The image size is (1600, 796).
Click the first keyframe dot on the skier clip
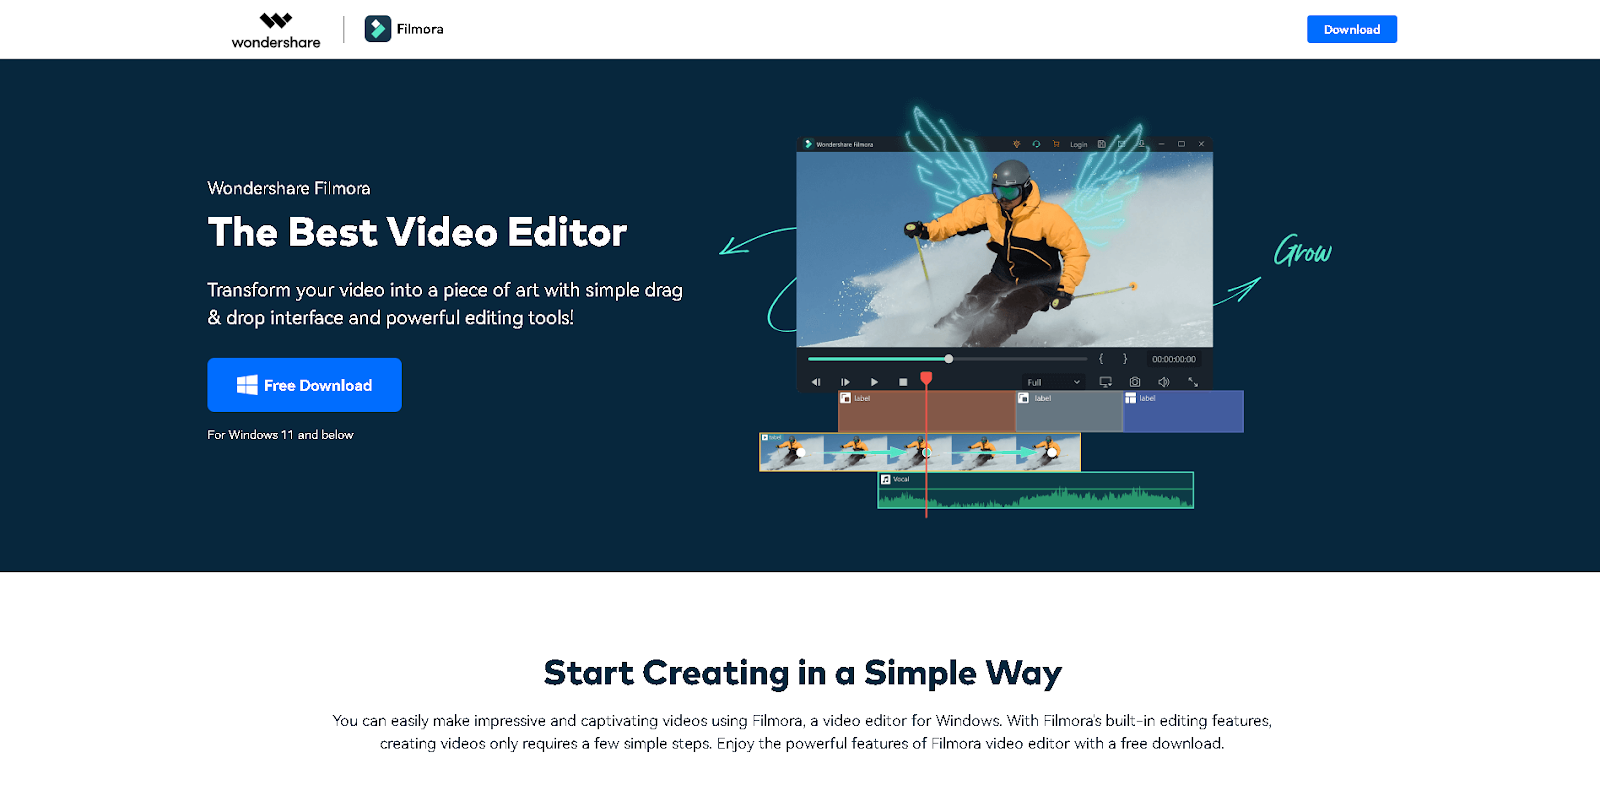pyautogui.click(x=801, y=453)
